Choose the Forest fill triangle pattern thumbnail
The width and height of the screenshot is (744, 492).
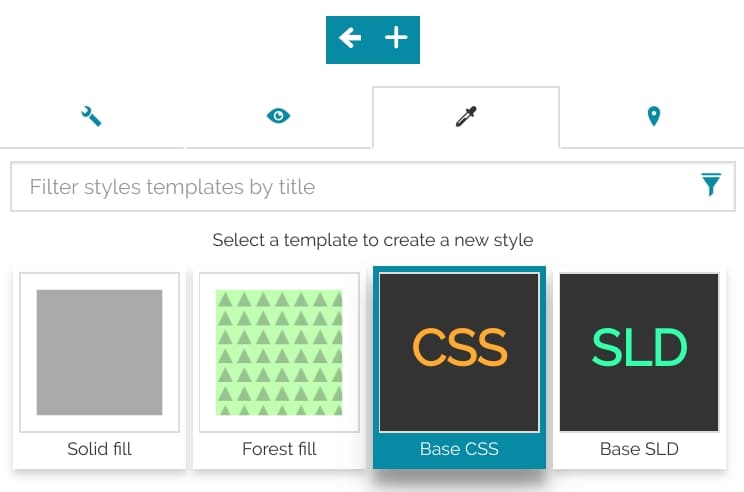[x=279, y=352]
